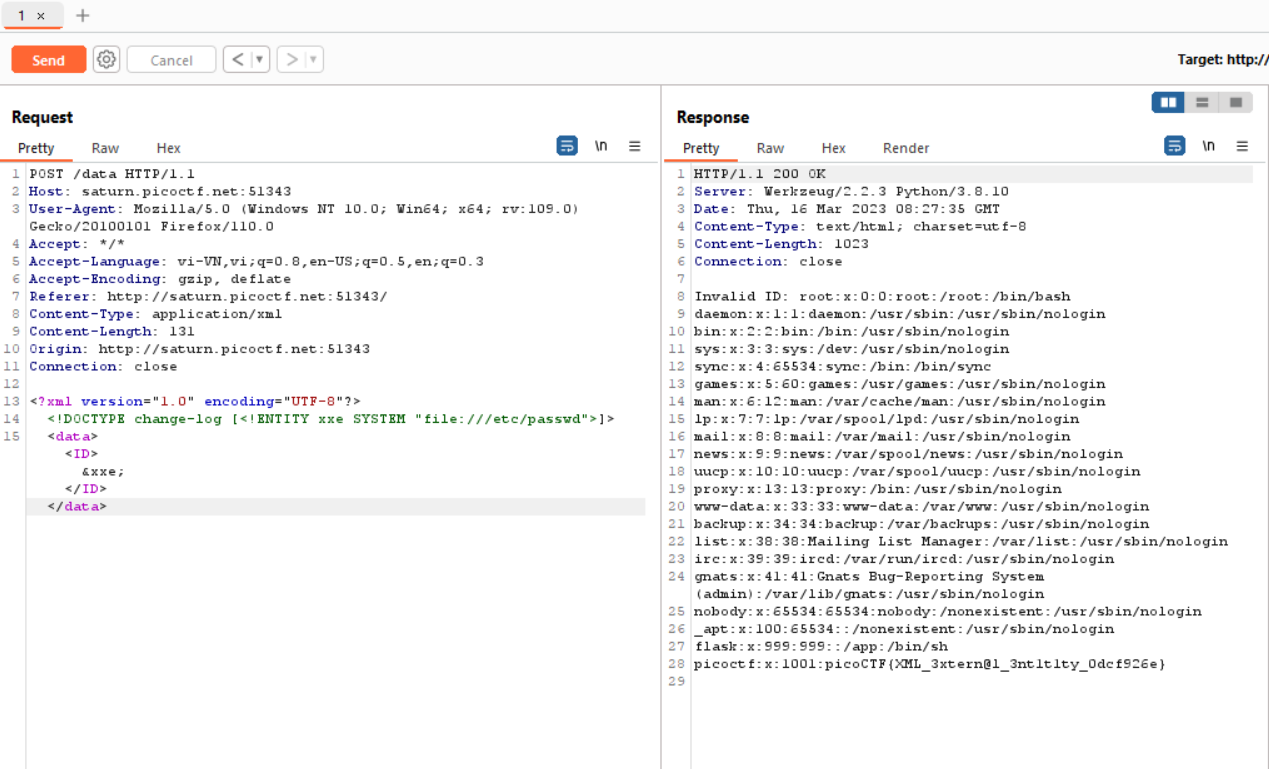Click the Date response header line
Screen dimensions: 1269x769
847,209
